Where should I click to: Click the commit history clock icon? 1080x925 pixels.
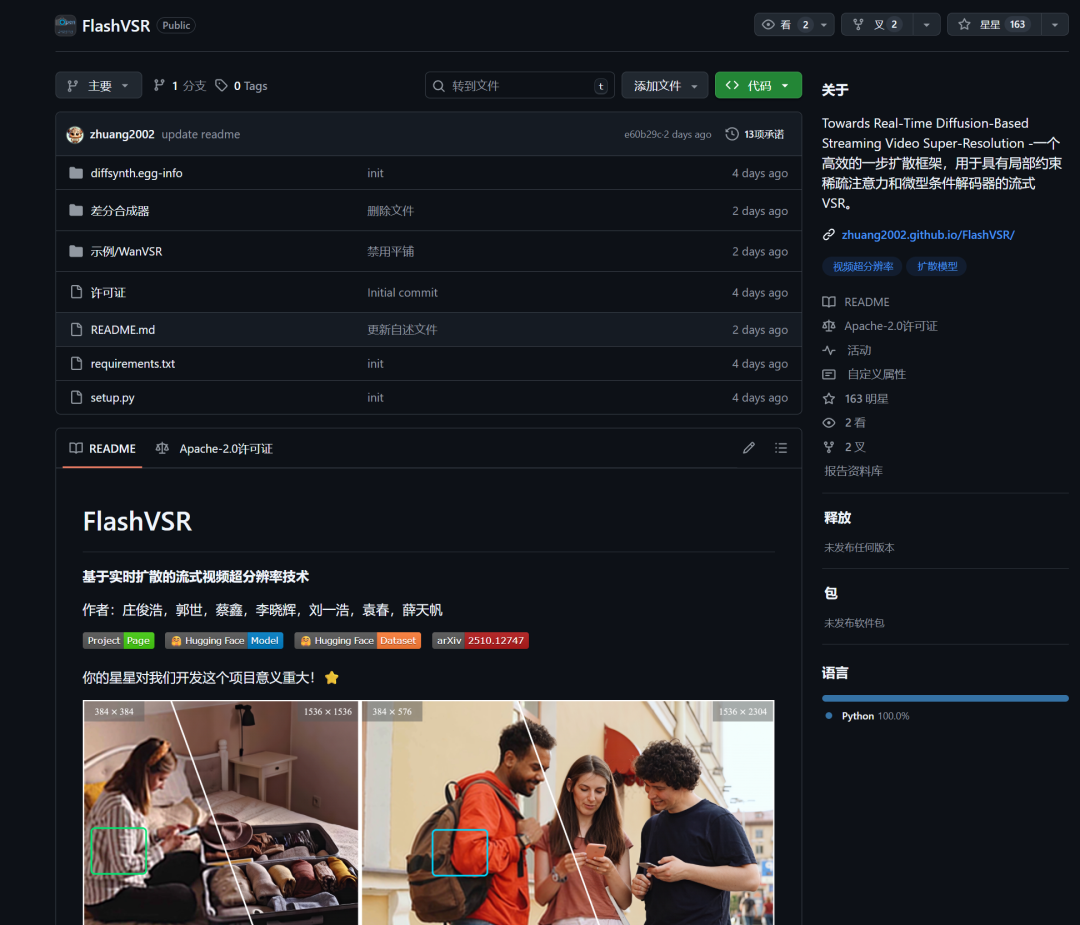[732, 134]
